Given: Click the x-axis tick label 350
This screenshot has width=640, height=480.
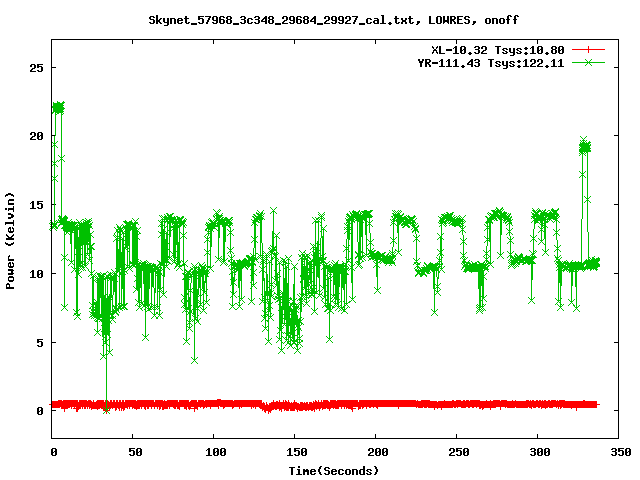Looking at the screenshot, I should point(620,452).
